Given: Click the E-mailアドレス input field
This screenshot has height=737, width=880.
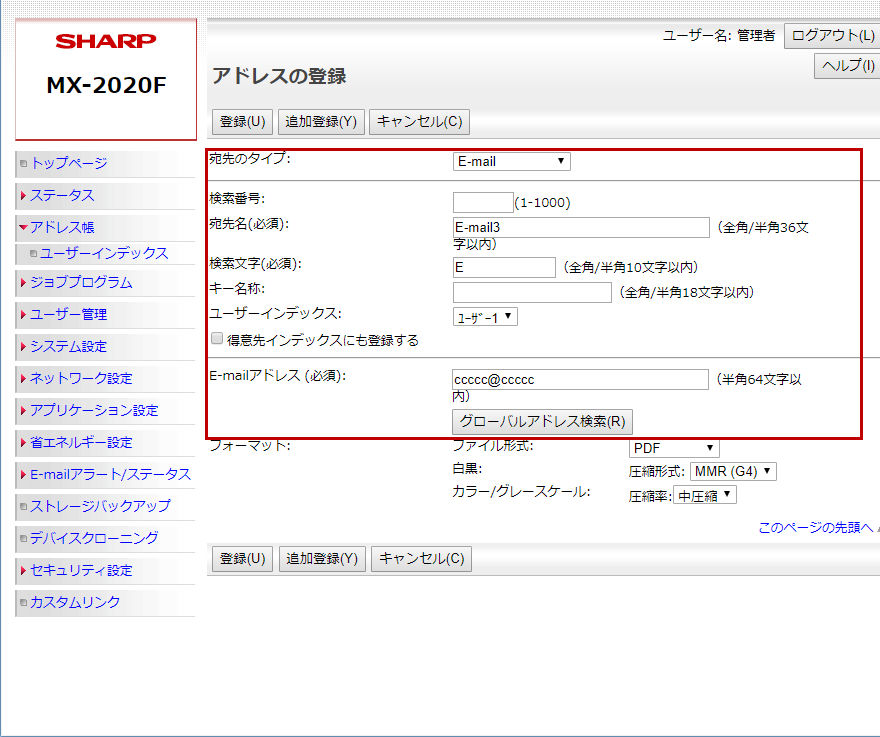Looking at the screenshot, I should [580, 380].
